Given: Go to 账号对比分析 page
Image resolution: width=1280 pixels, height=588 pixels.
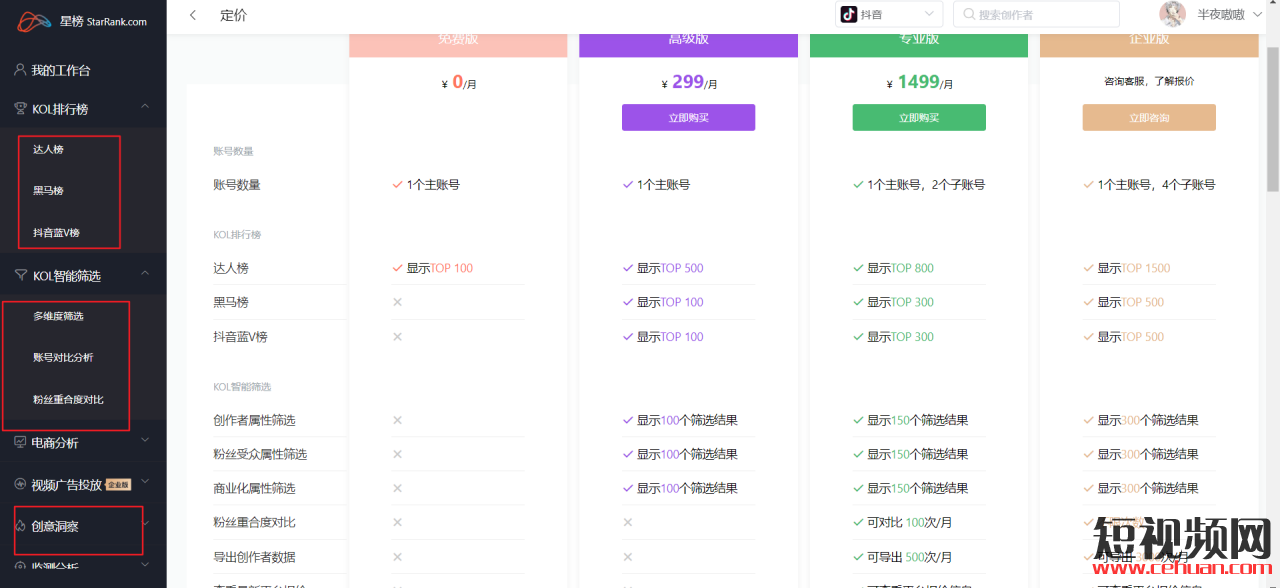Looking at the screenshot, I should click(63, 357).
